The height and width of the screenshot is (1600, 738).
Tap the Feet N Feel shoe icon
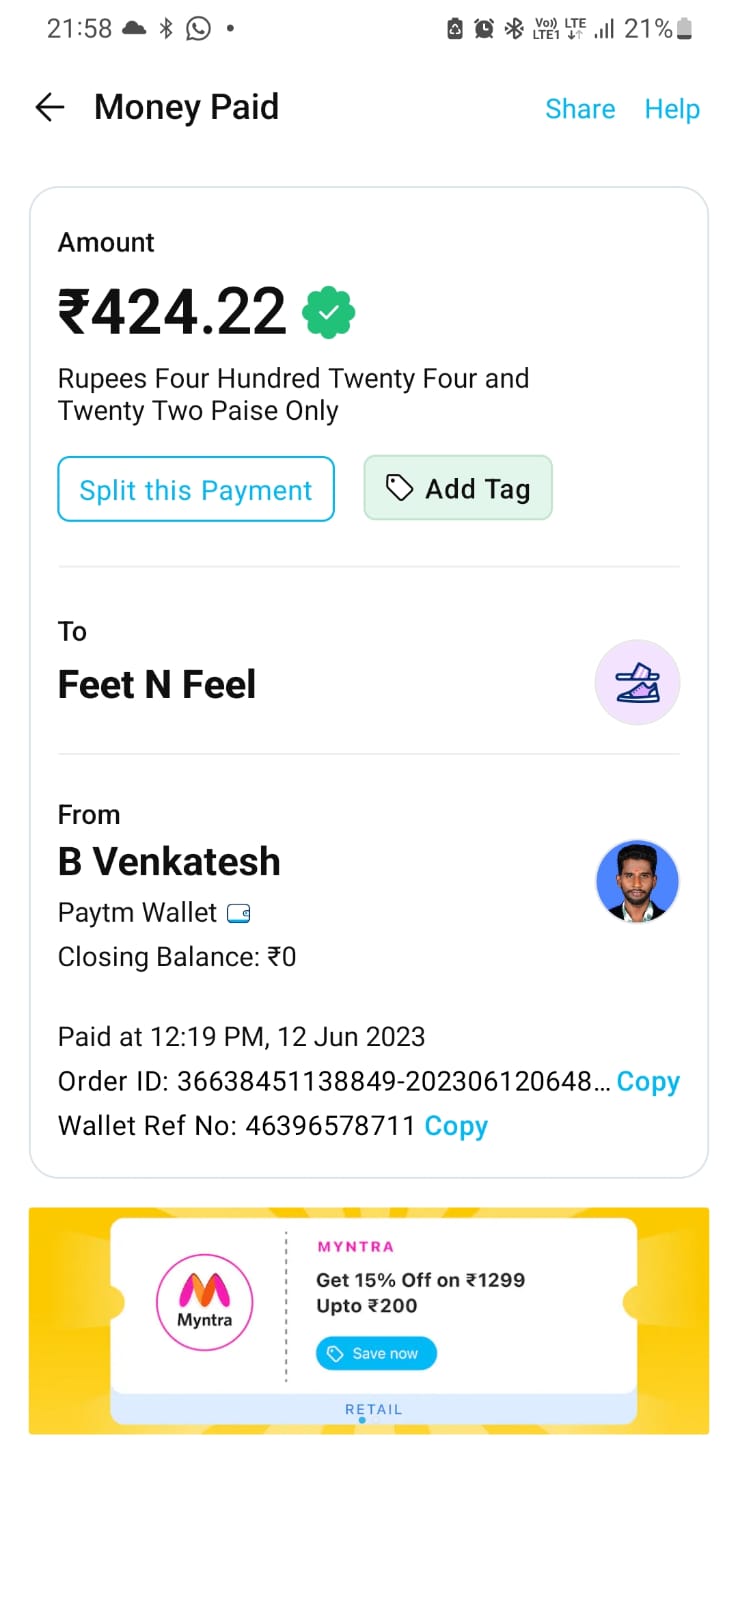[637, 683]
